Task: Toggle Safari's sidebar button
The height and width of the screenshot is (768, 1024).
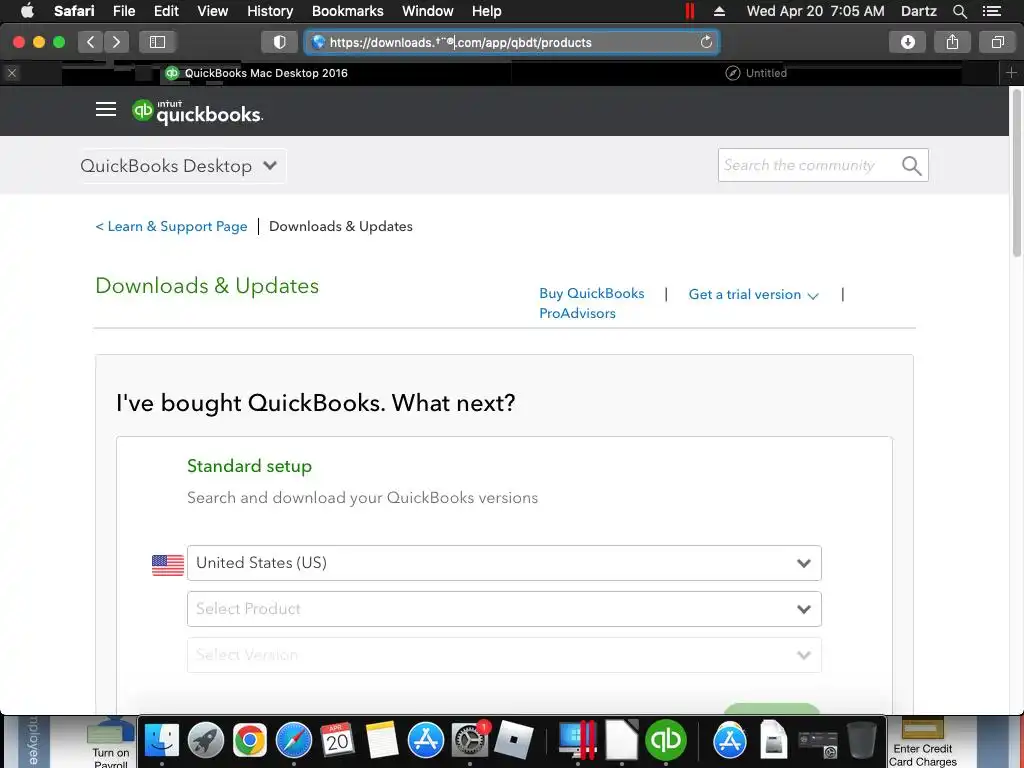Action: [x=157, y=42]
